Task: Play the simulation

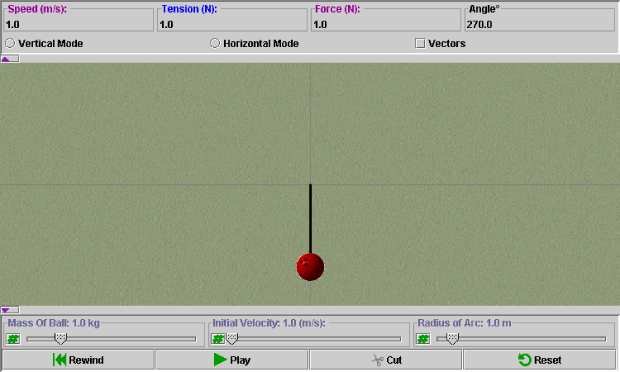Action: (x=232, y=360)
